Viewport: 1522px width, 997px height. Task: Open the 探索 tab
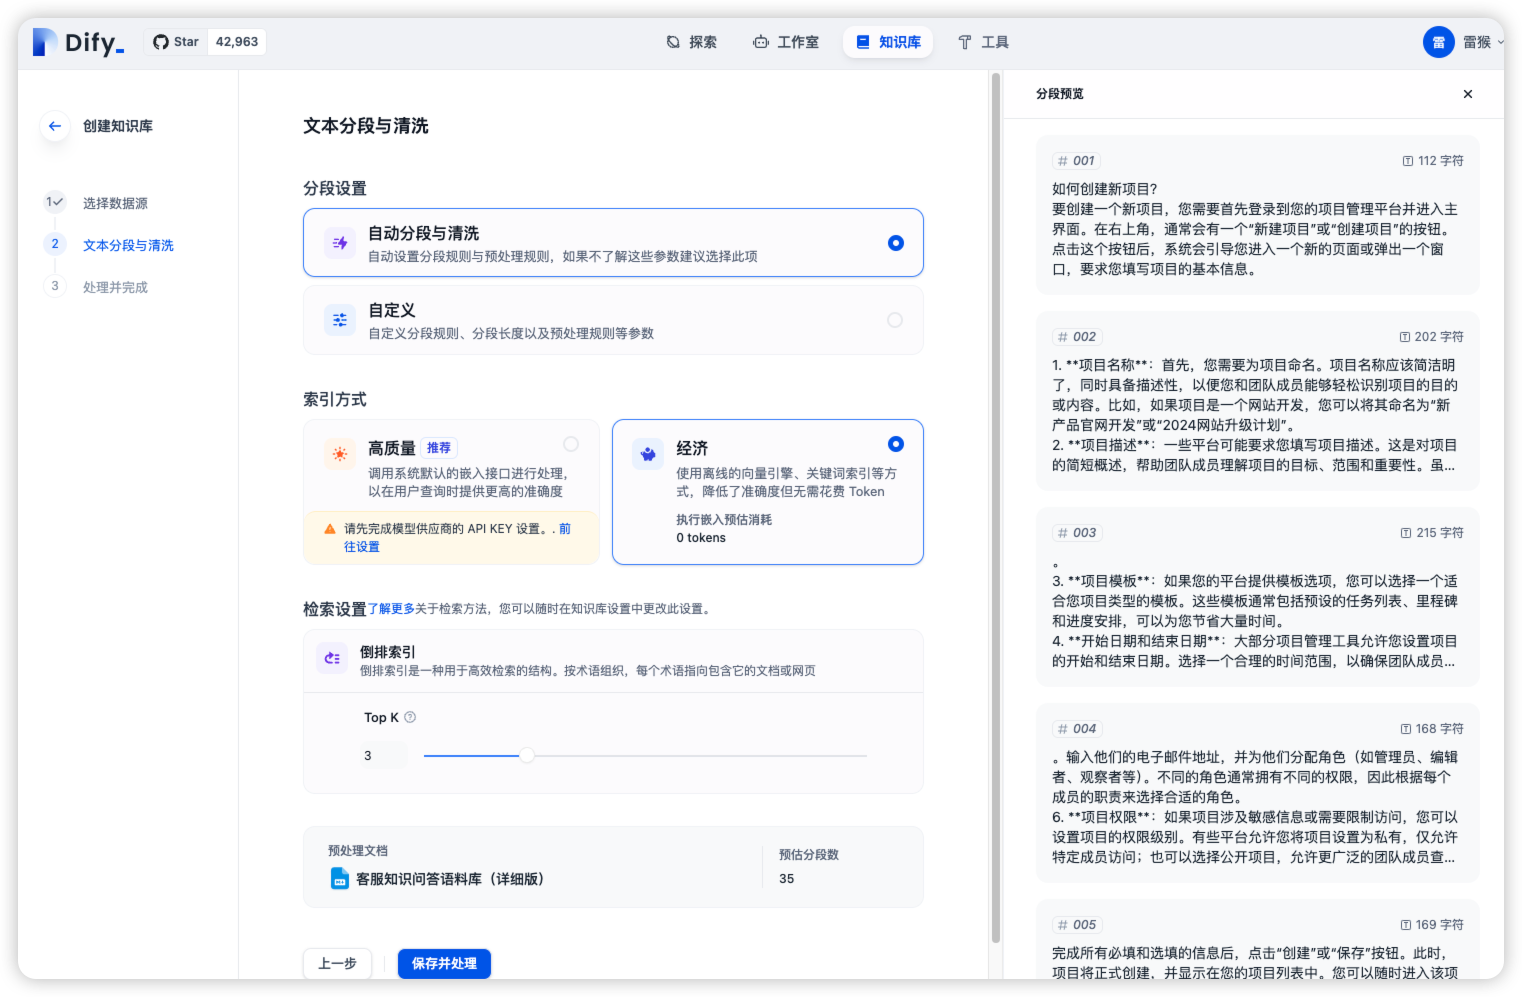point(692,42)
